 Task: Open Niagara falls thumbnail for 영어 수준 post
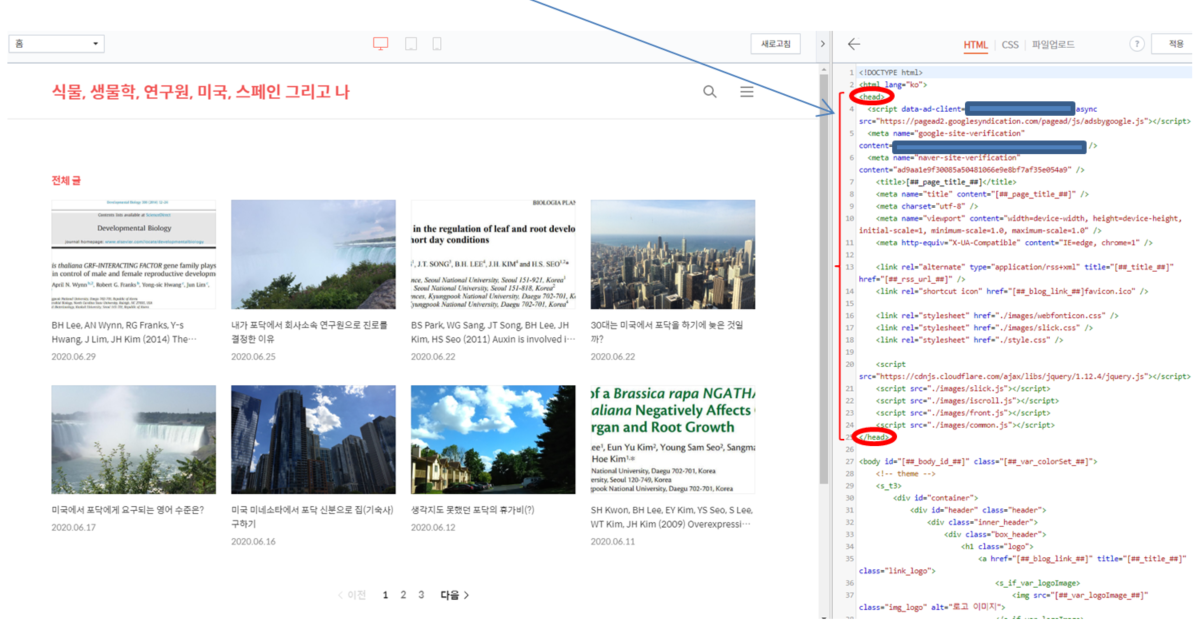[133, 439]
